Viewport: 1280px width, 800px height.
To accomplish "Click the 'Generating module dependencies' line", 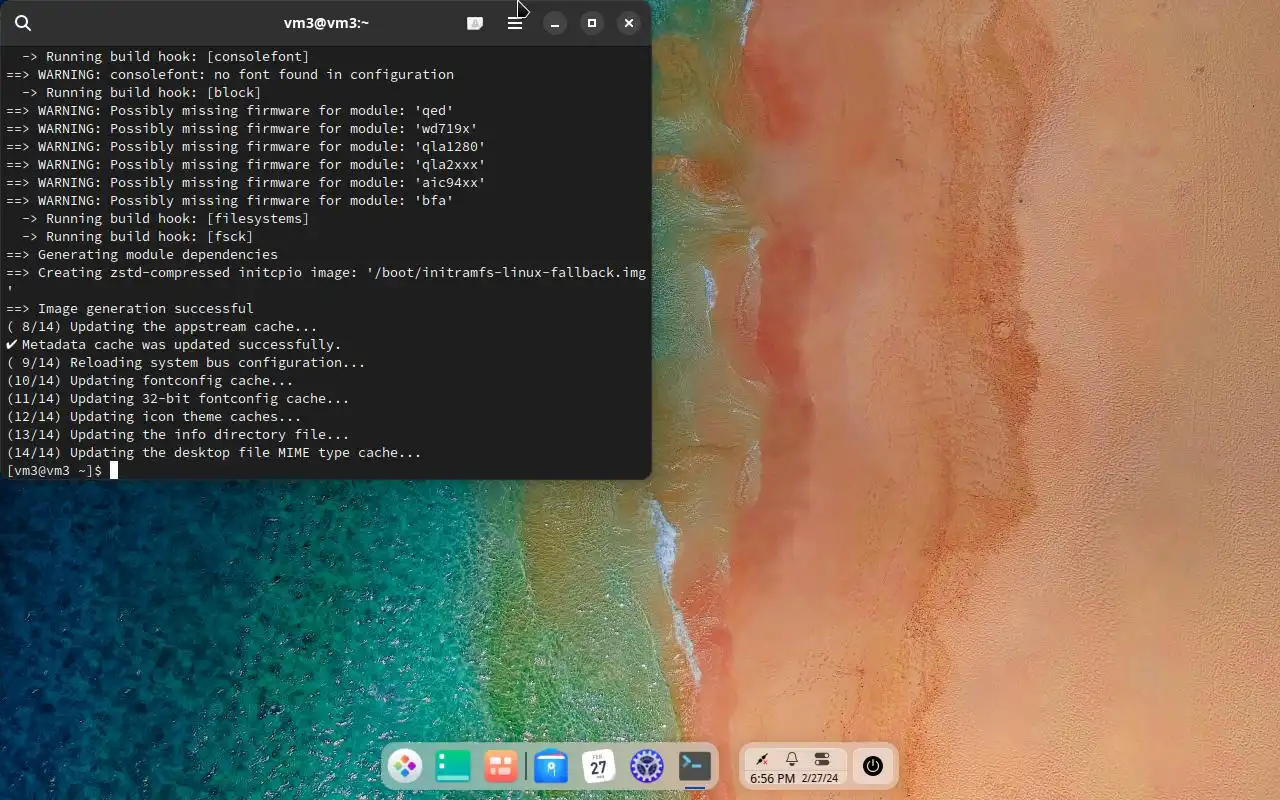I will coord(142,254).
